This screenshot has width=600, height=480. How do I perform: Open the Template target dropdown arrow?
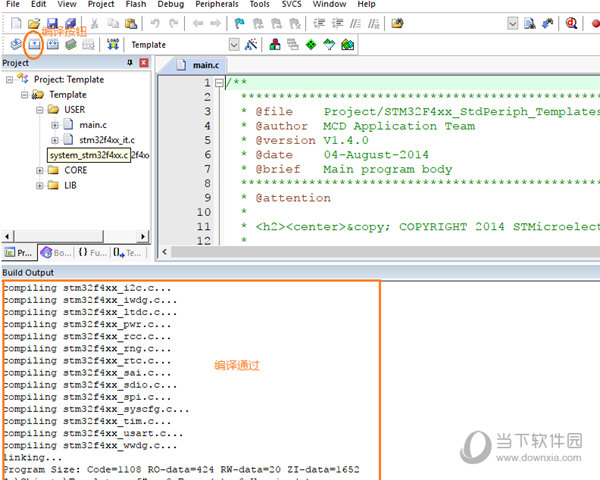234,44
